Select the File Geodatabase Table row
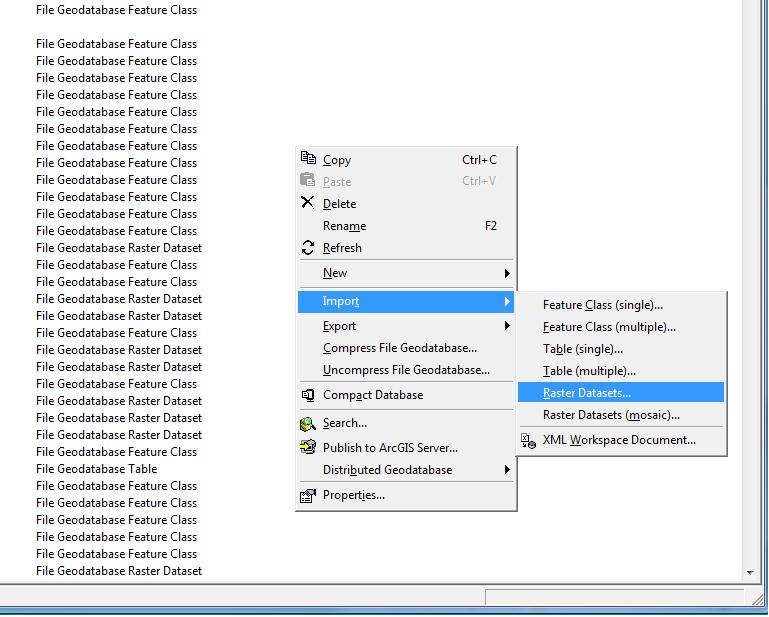 point(97,469)
